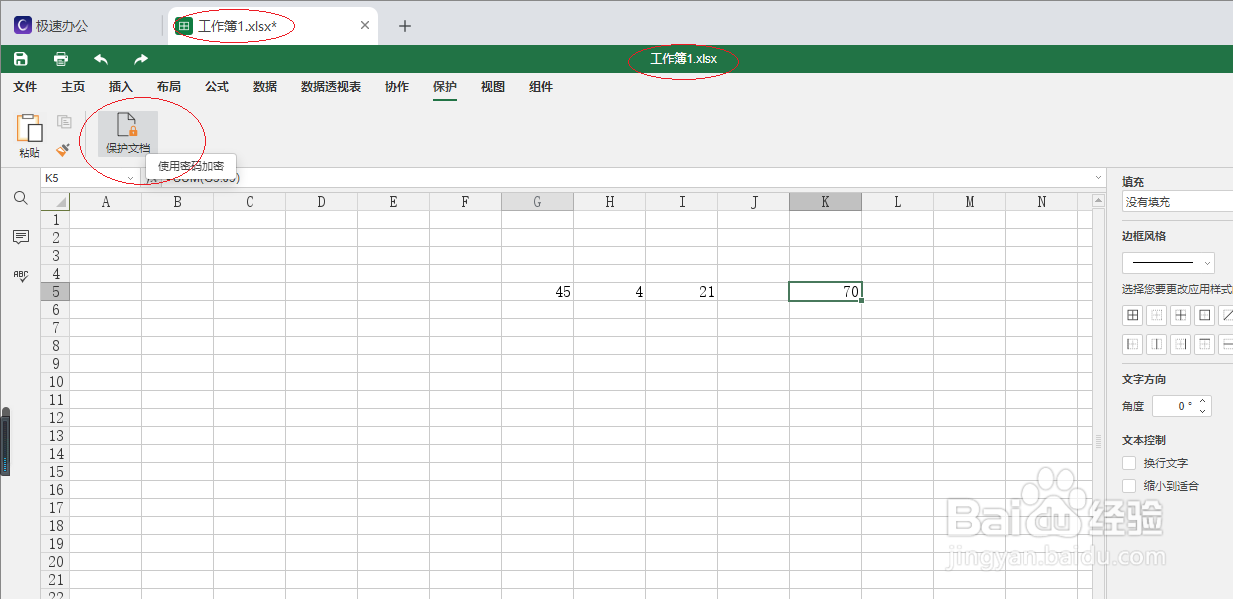This screenshot has width=1233, height=599.
Task: Open the search magnifier in the left sidebar
Action: pos(20,198)
